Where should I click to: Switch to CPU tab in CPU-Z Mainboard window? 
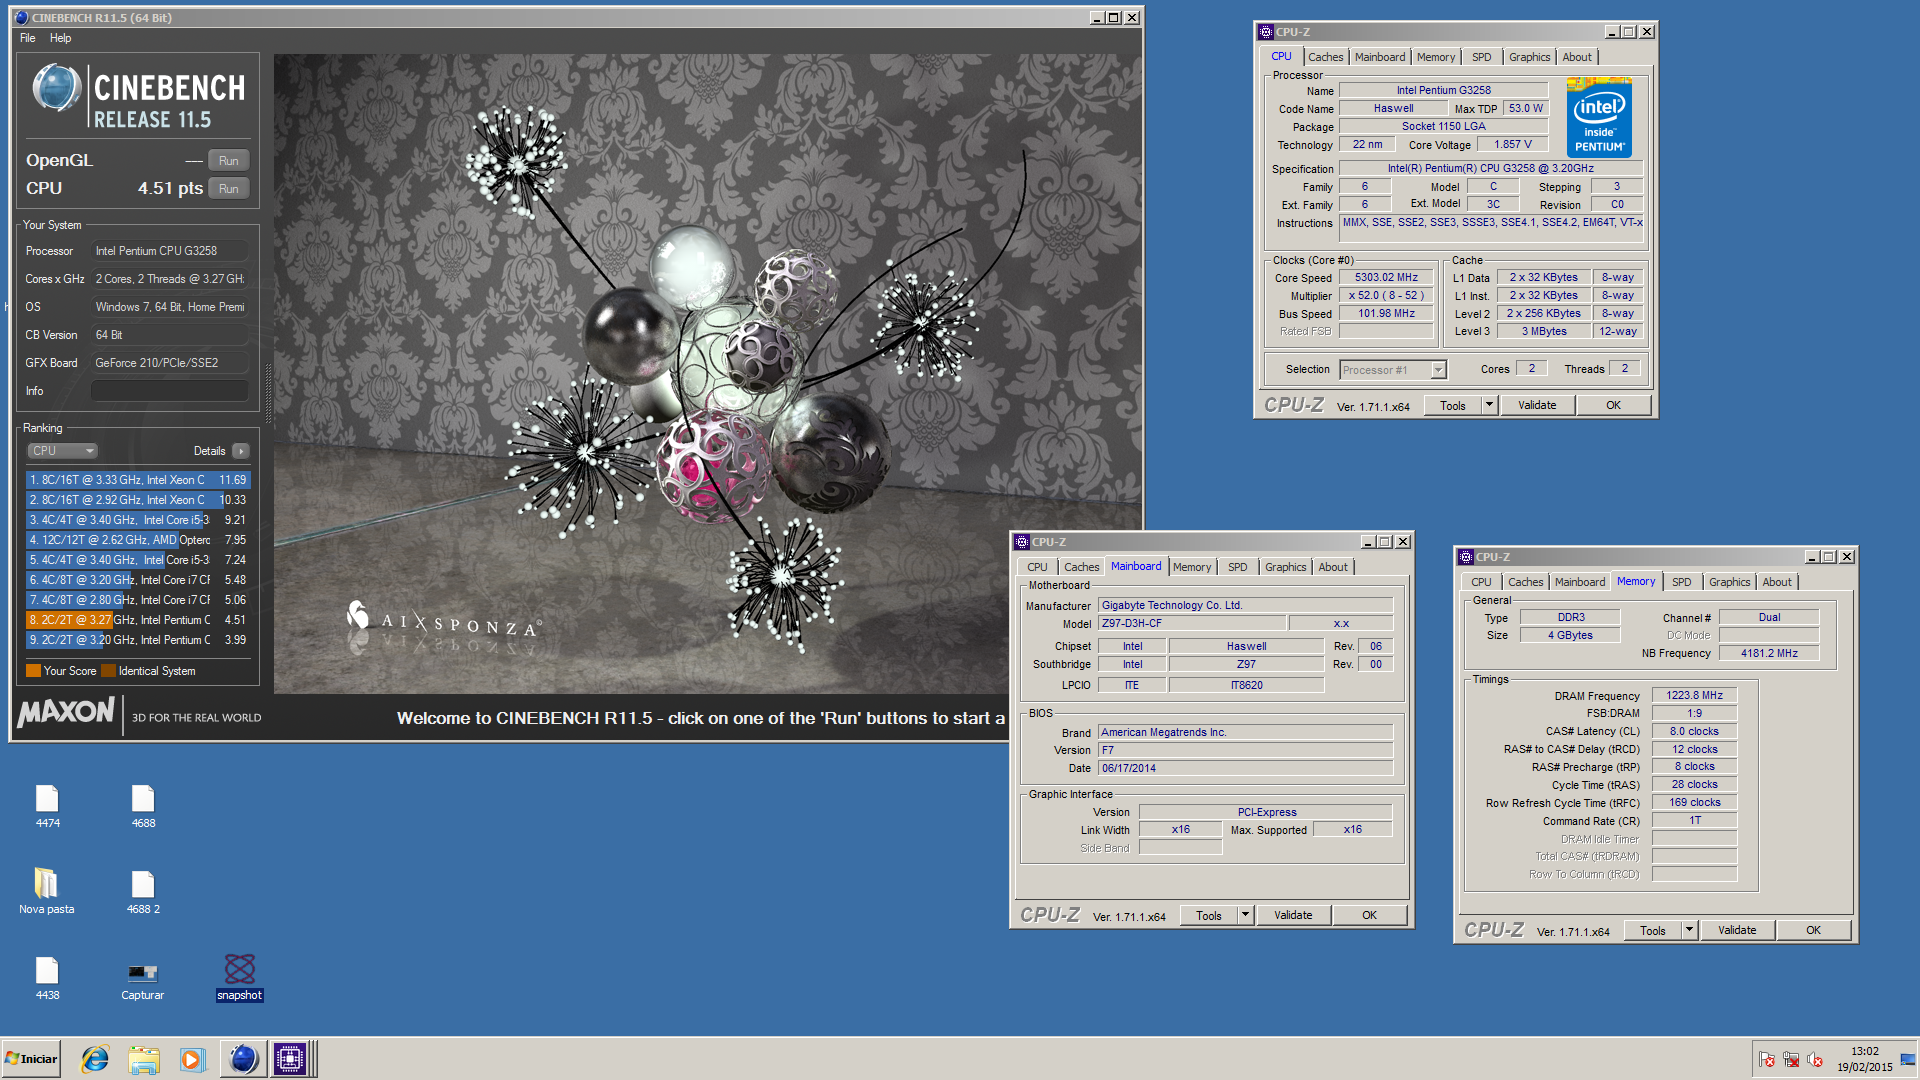coord(1037,567)
